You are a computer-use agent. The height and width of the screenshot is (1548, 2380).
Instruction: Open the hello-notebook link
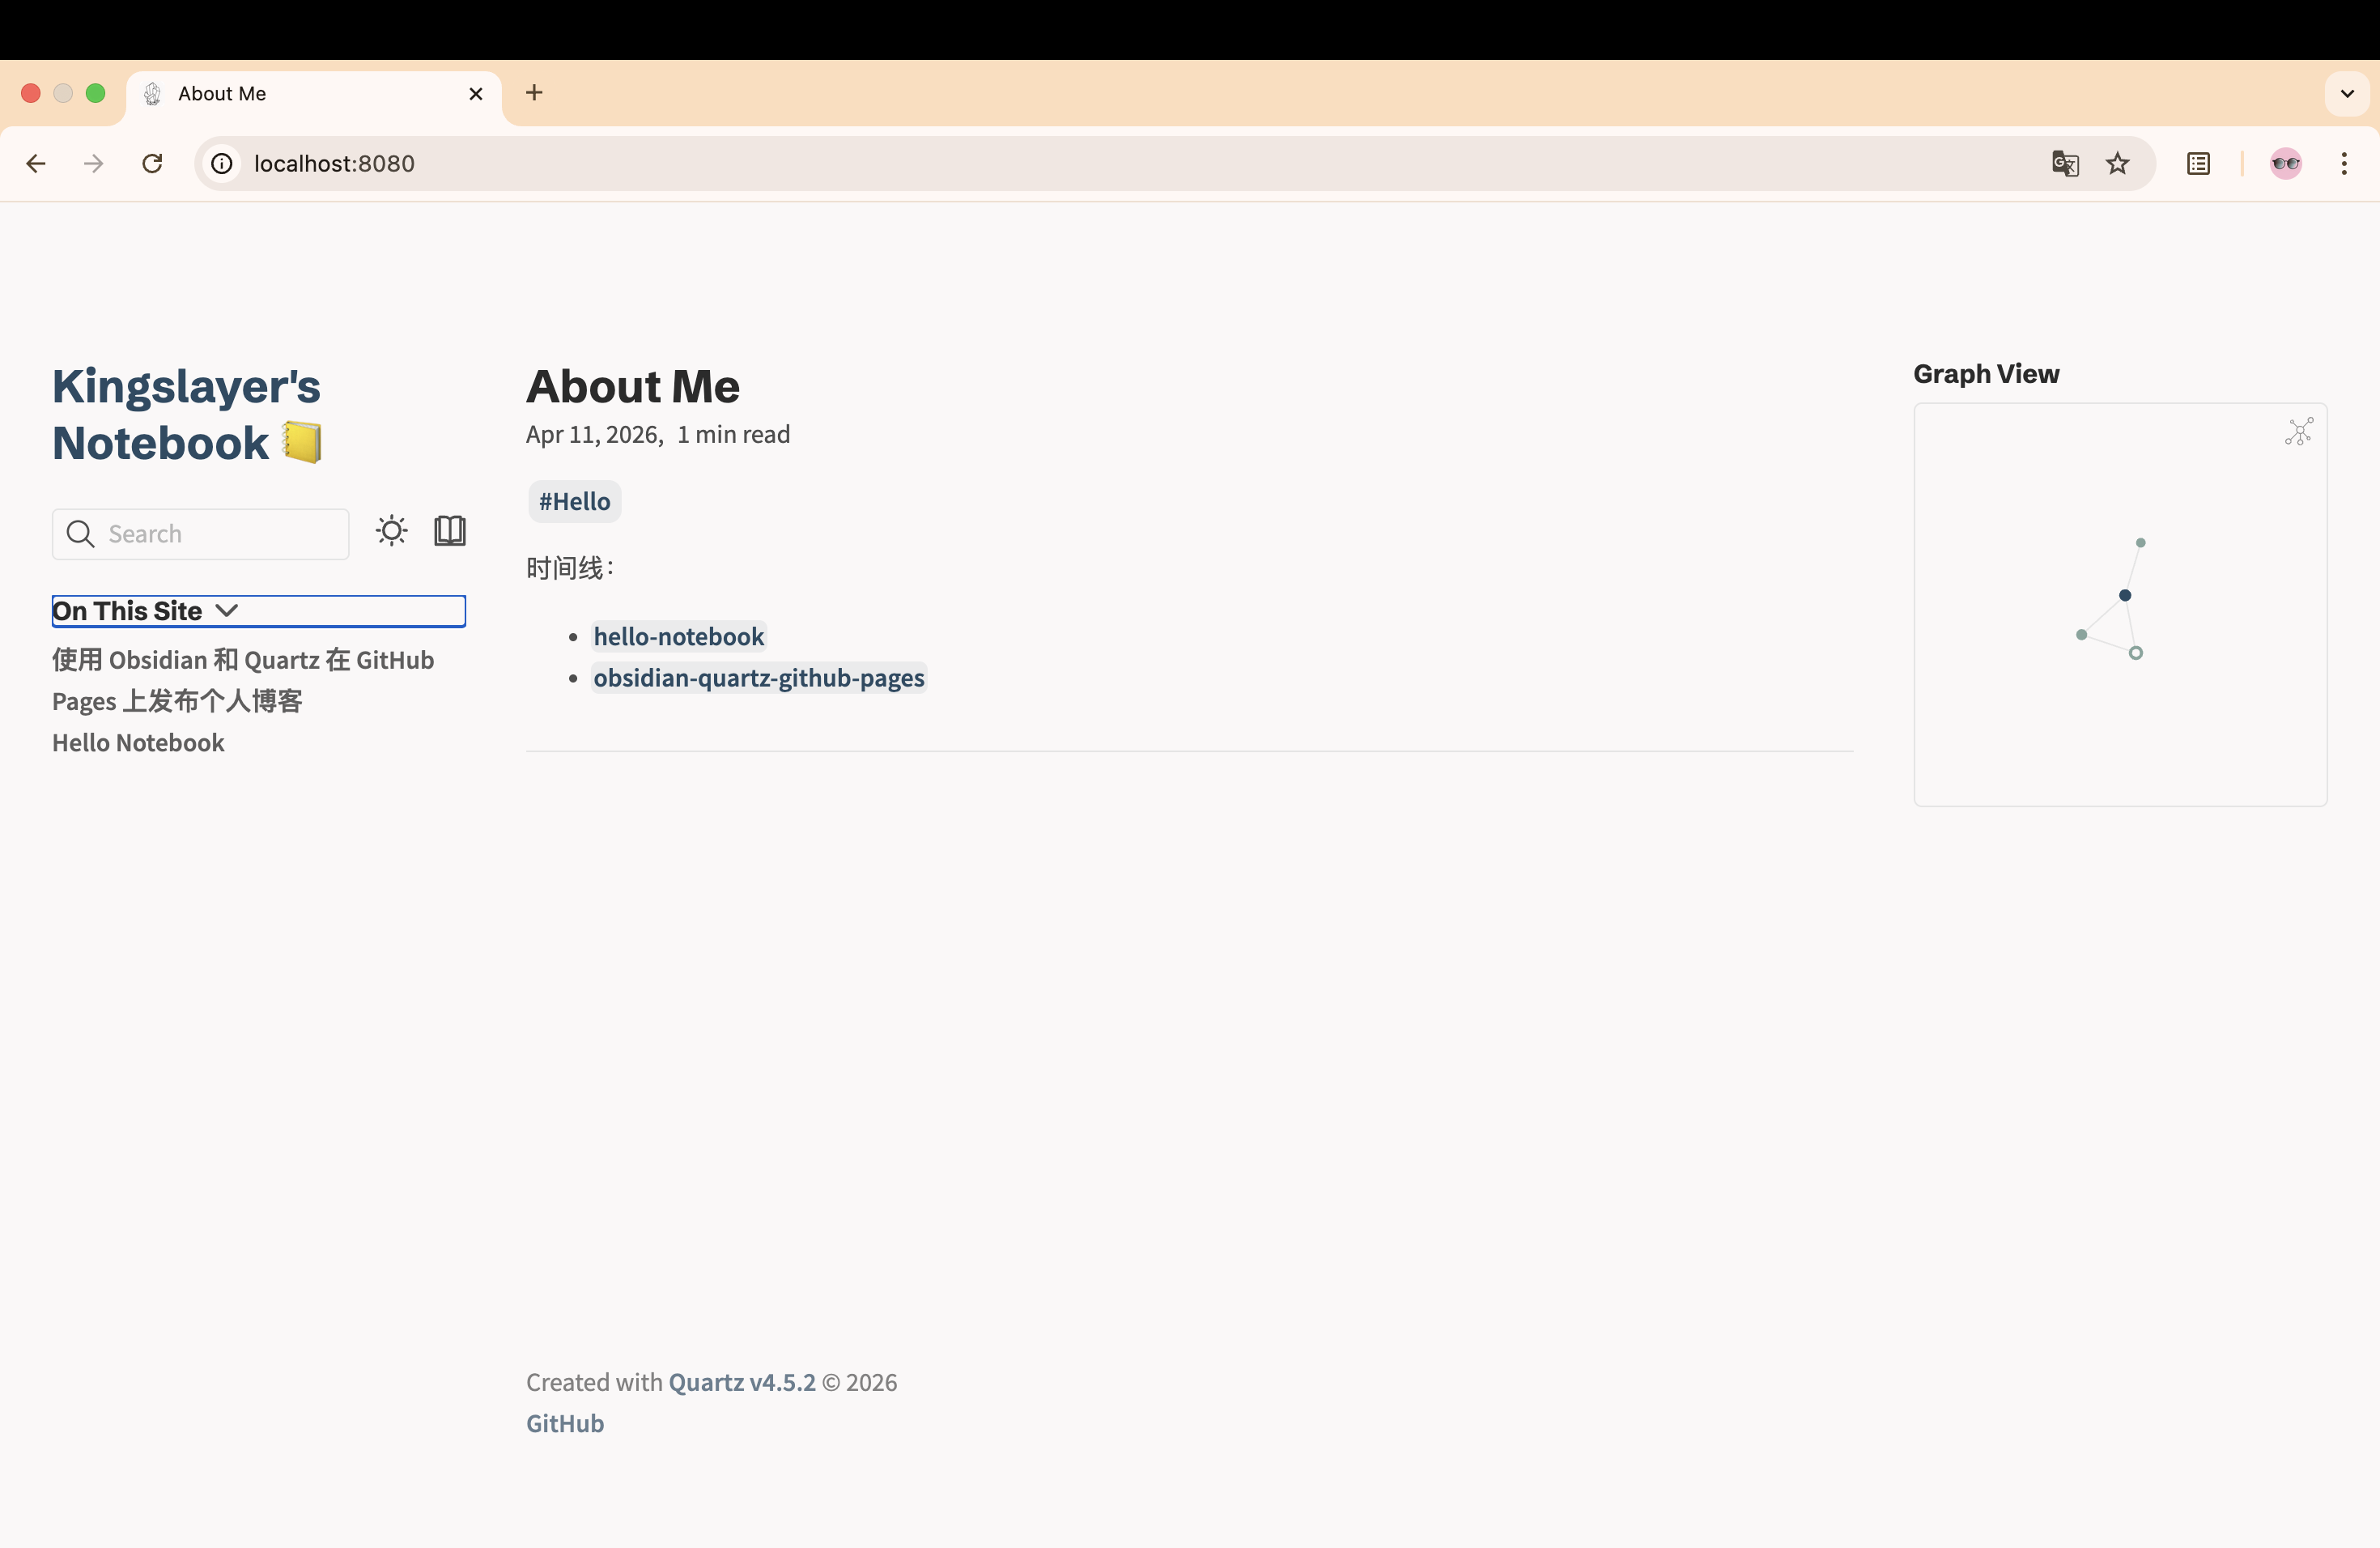[678, 637]
